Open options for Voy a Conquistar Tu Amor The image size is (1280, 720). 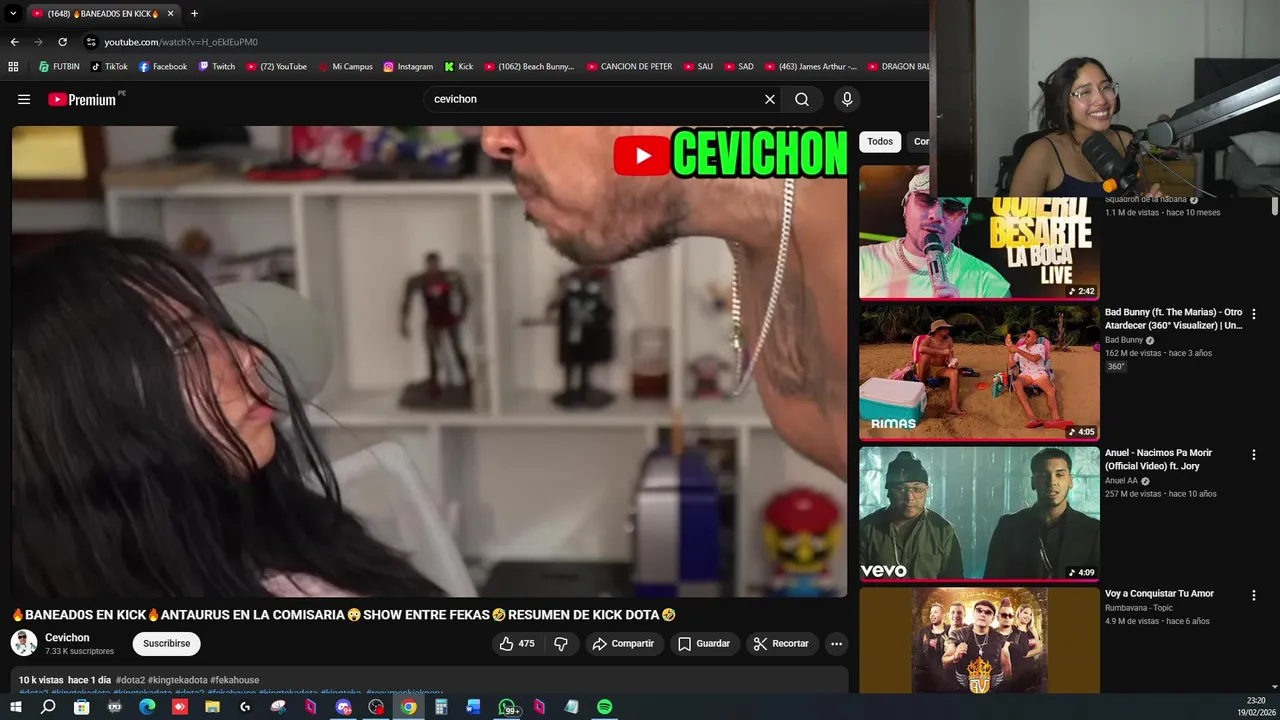[1254, 595]
